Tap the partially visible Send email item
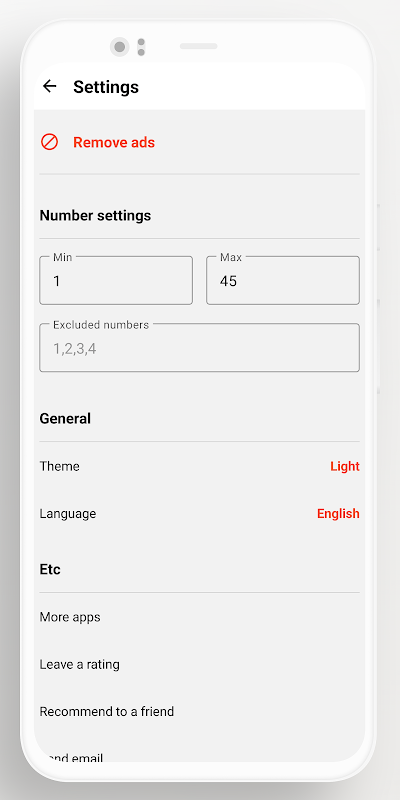 (71, 758)
